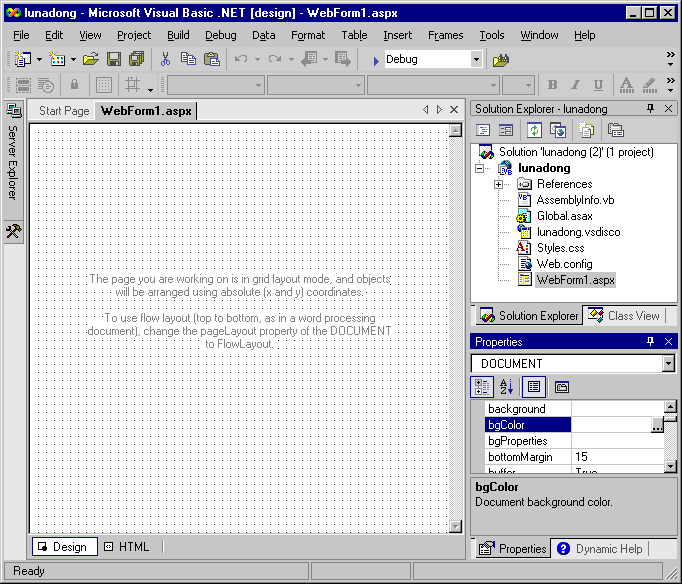The width and height of the screenshot is (682, 584).
Task: Open the Project menu
Action: 134,35
